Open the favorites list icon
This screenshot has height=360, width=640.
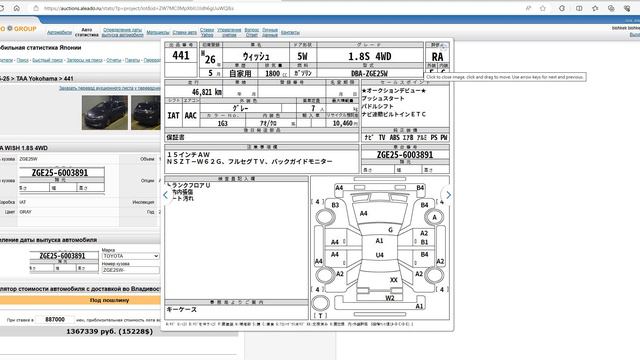click(x=595, y=8)
